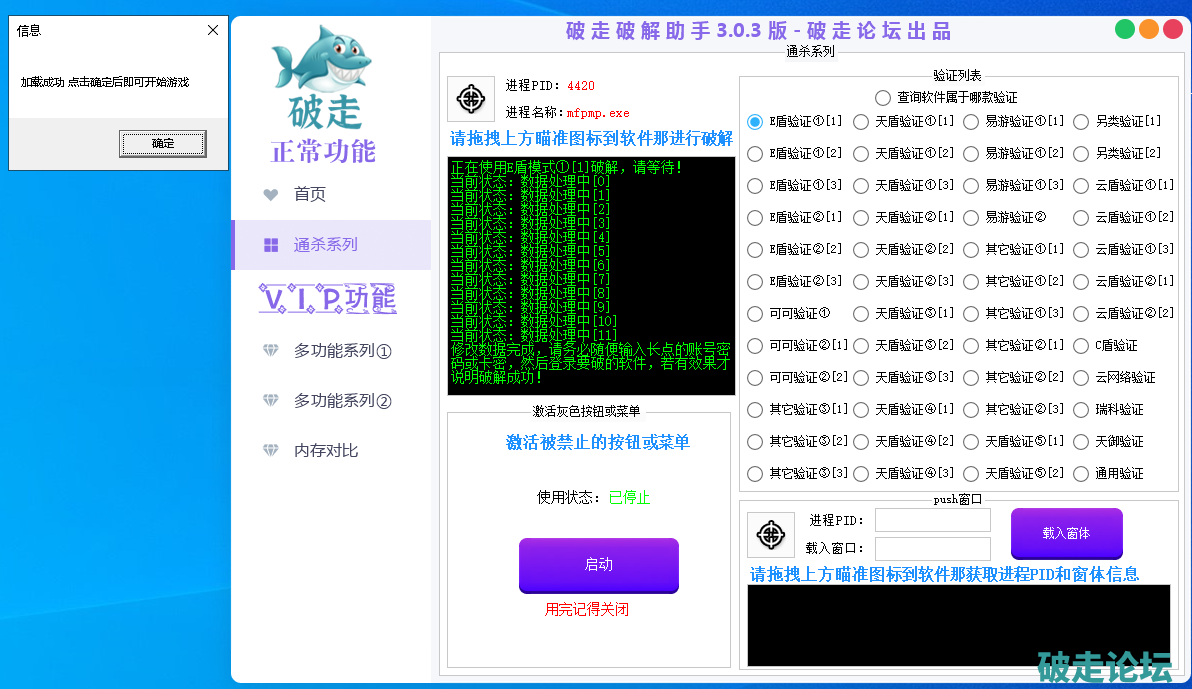Open the 首页 sidebar menu item
The height and width of the screenshot is (689, 1192).
click(x=310, y=195)
